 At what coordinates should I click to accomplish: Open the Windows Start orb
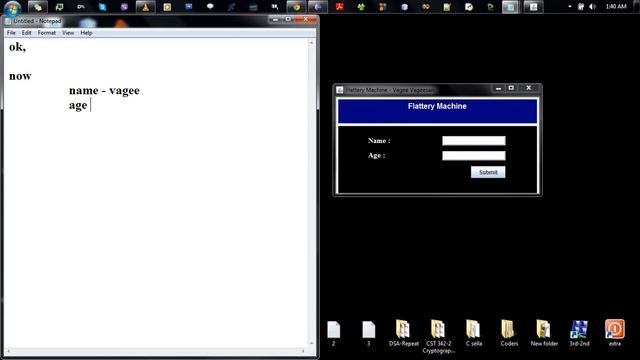pyautogui.click(x=12, y=7)
